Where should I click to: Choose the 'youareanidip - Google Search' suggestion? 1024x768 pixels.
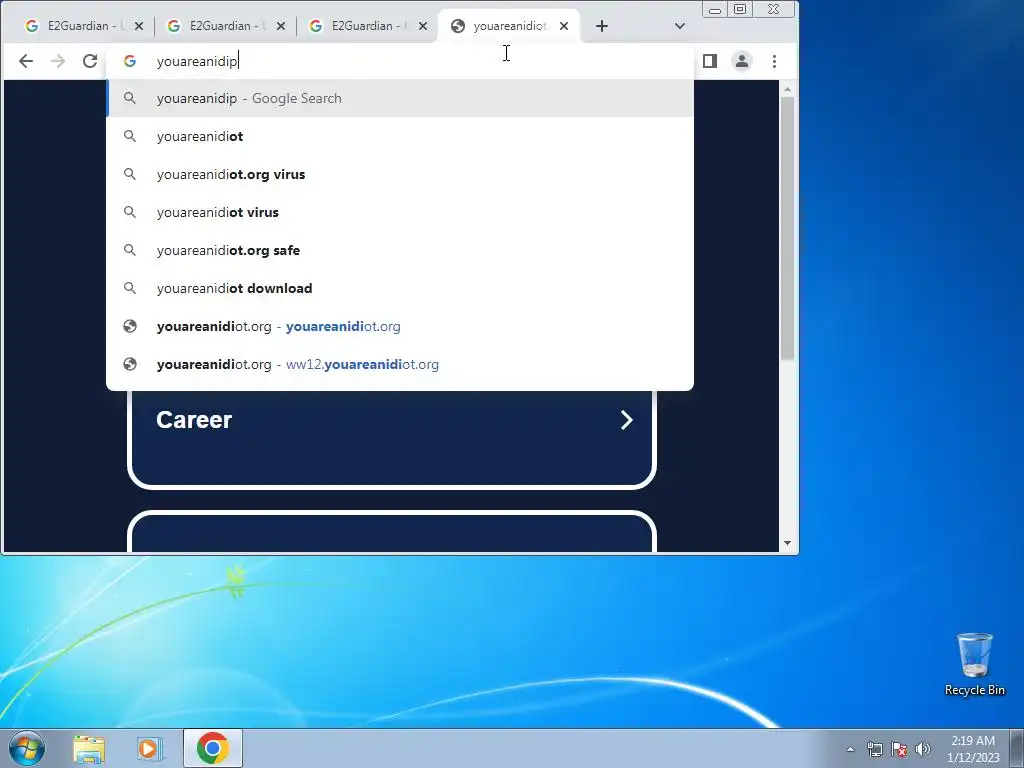[x=400, y=98]
